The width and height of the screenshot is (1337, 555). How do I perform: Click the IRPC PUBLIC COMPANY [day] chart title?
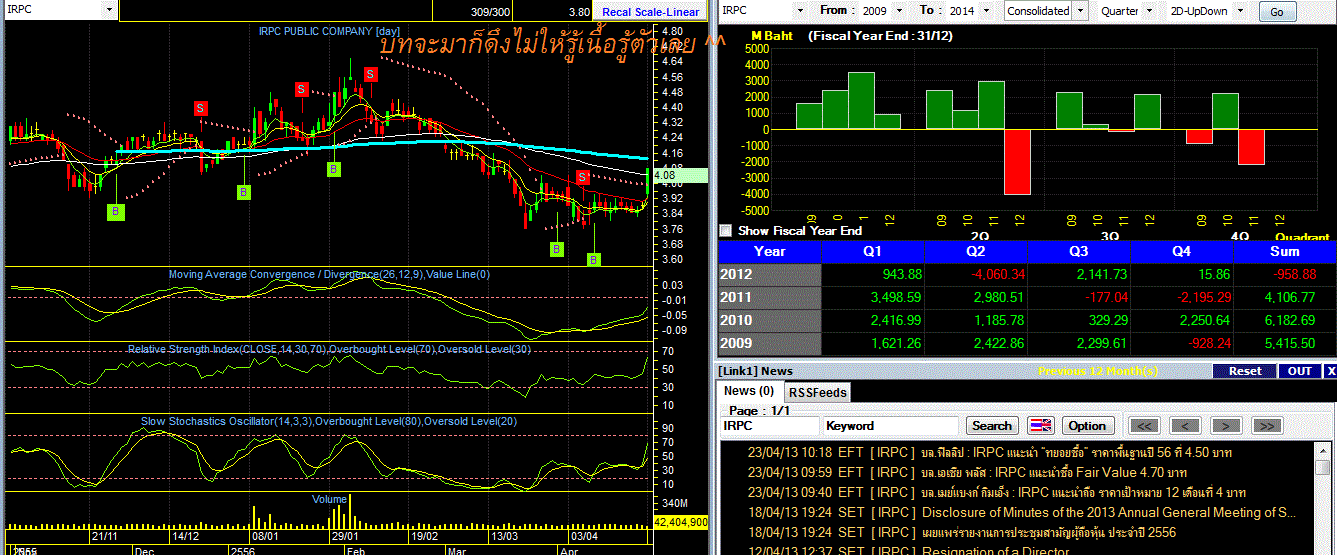click(x=329, y=31)
